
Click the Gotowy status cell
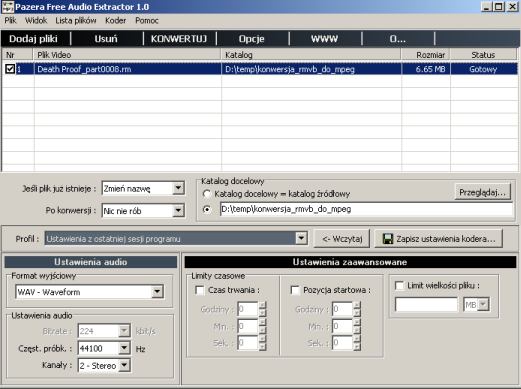483,69
